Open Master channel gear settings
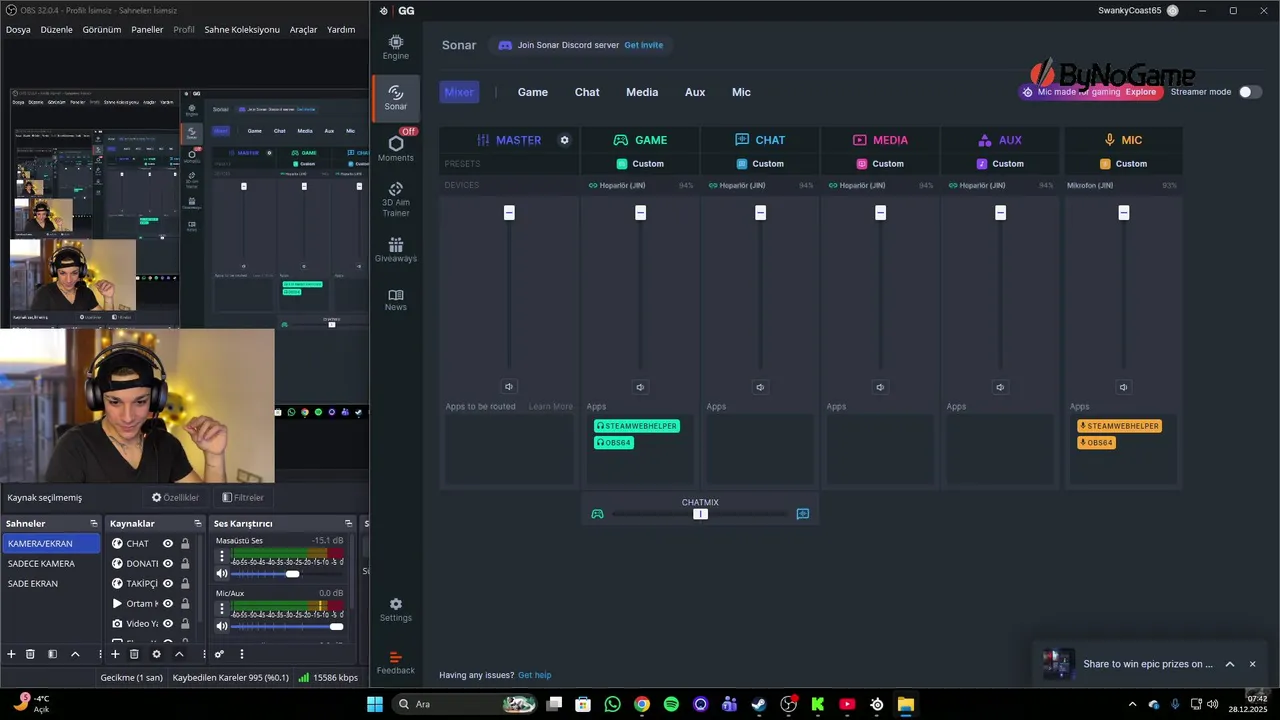This screenshot has height=720, width=1280. tap(564, 140)
